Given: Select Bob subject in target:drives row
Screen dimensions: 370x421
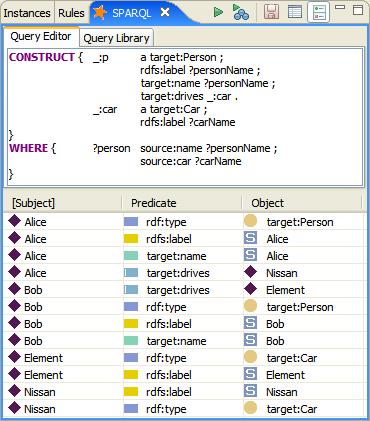Looking at the screenshot, I should tap(33, 290).
